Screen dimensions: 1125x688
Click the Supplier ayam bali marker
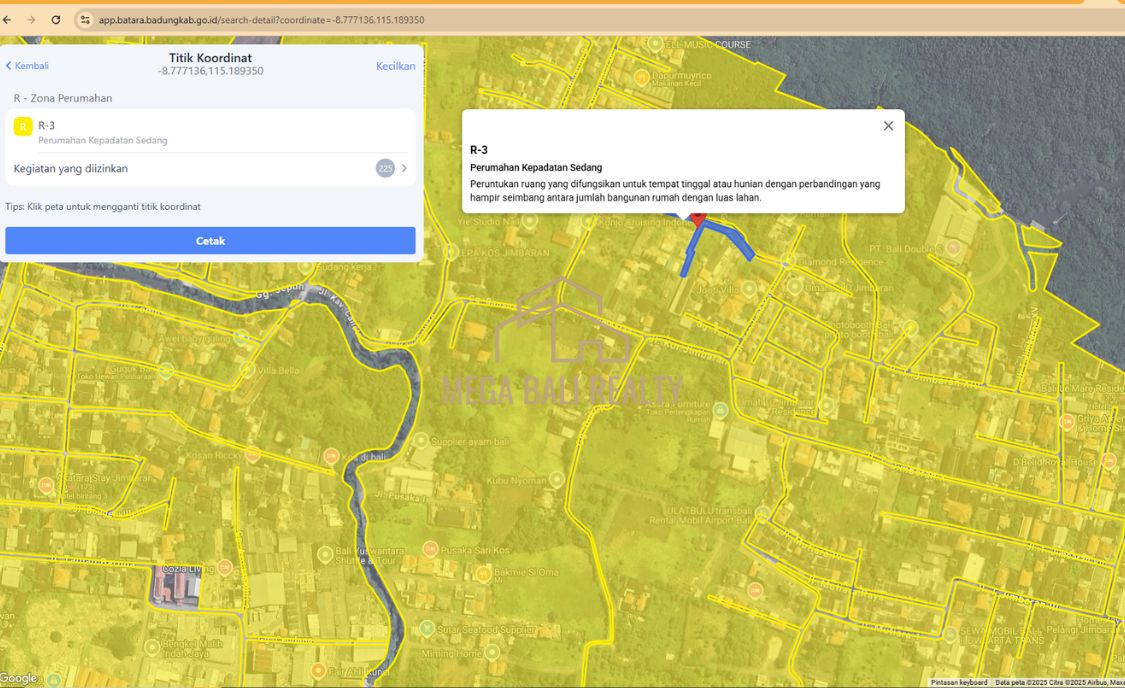click(x=421, y=441)
